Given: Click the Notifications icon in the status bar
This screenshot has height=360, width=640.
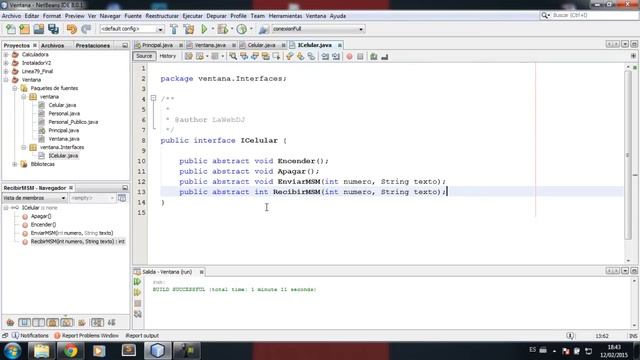Looking at the screenshot, I should 16,336.
